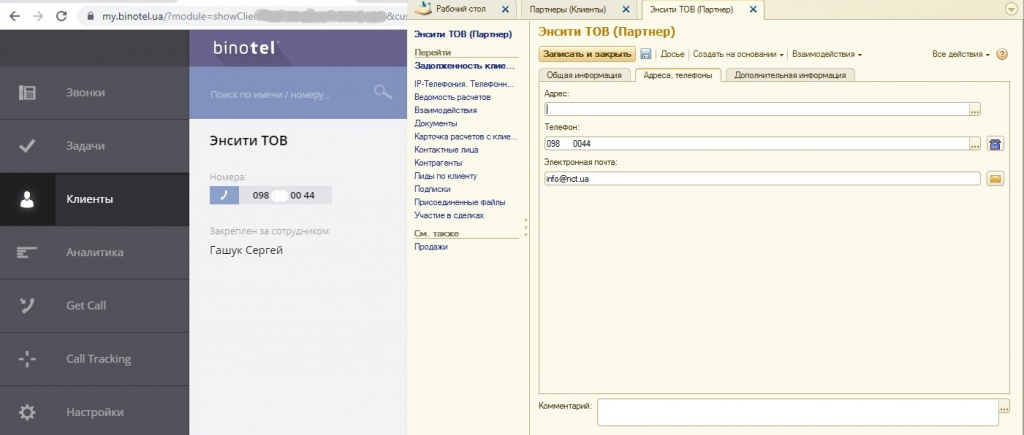Click the Звонки menu label

pyautogui.click(x=85, y=93)
